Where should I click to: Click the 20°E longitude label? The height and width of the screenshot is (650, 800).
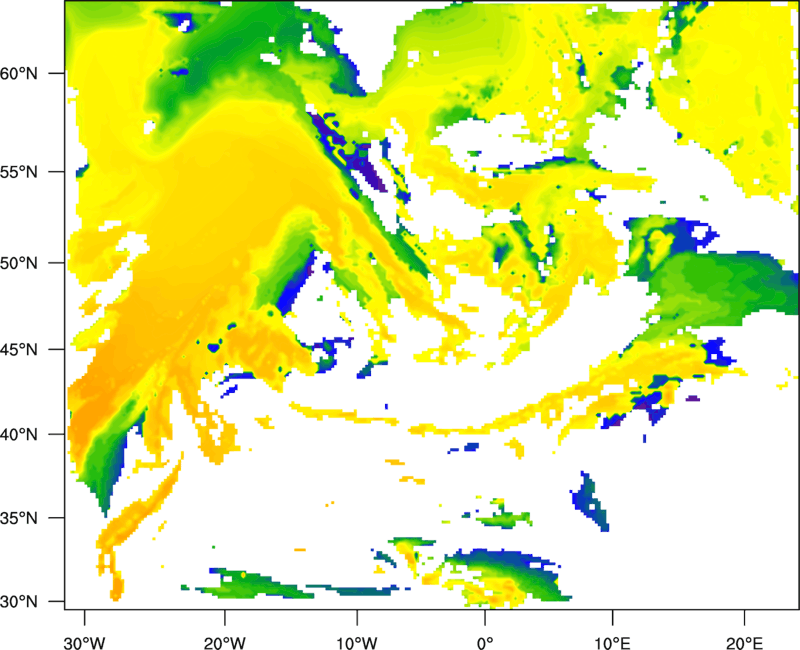pos(744,643)
